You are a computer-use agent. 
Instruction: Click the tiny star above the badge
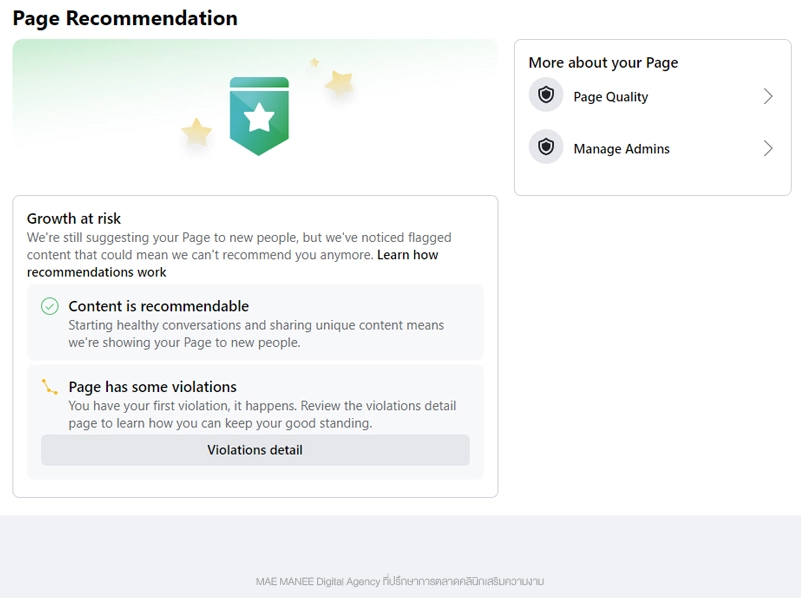[314, 62]
